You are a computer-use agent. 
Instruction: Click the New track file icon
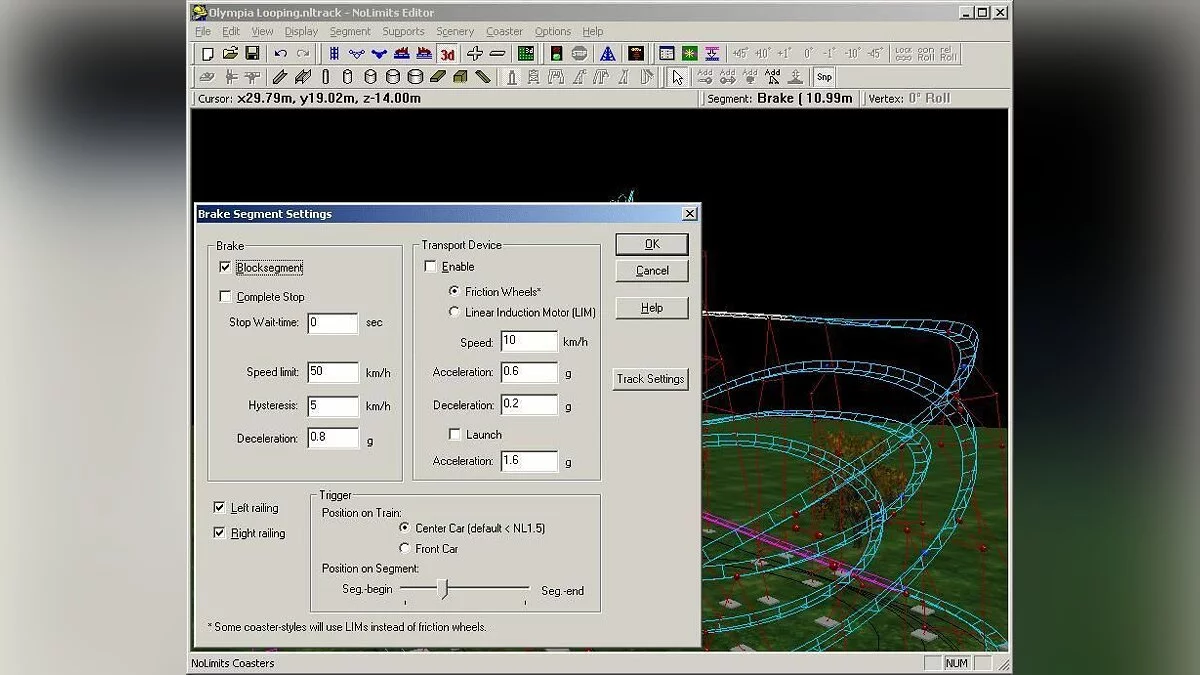point(208,53)
